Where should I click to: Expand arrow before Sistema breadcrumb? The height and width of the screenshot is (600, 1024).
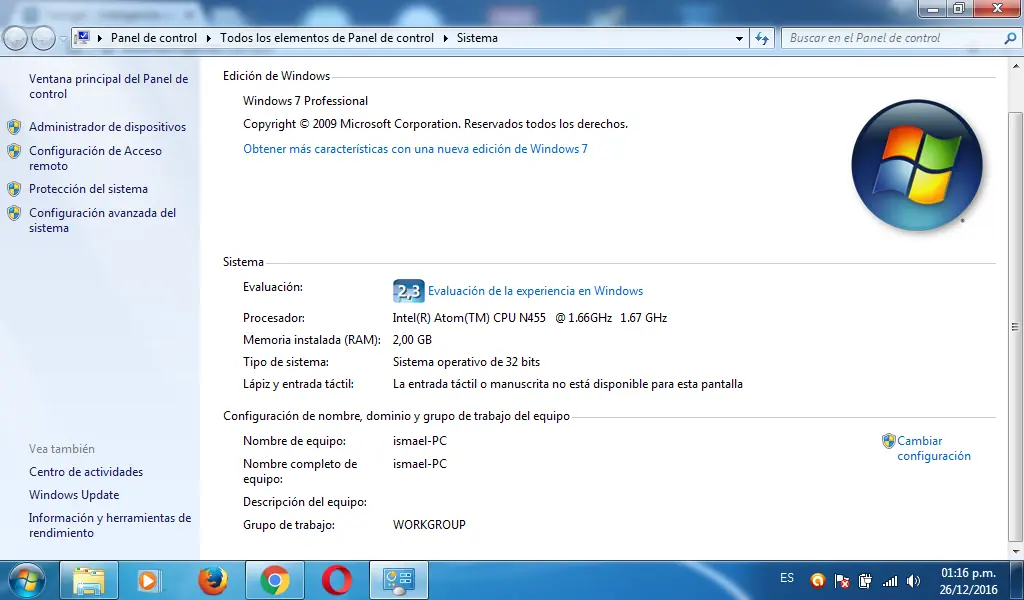tap(445, 39)
